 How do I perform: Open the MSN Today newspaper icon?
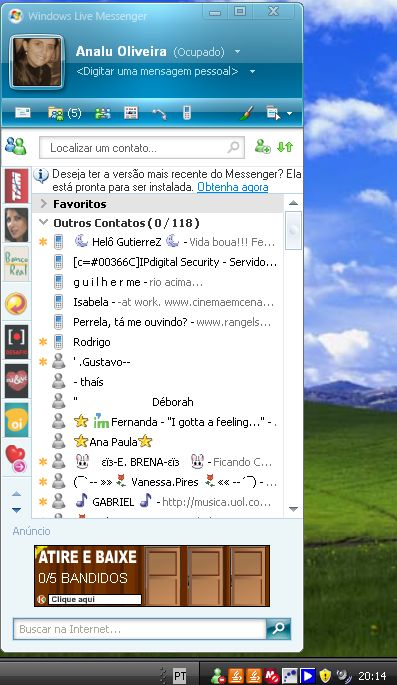131,113
